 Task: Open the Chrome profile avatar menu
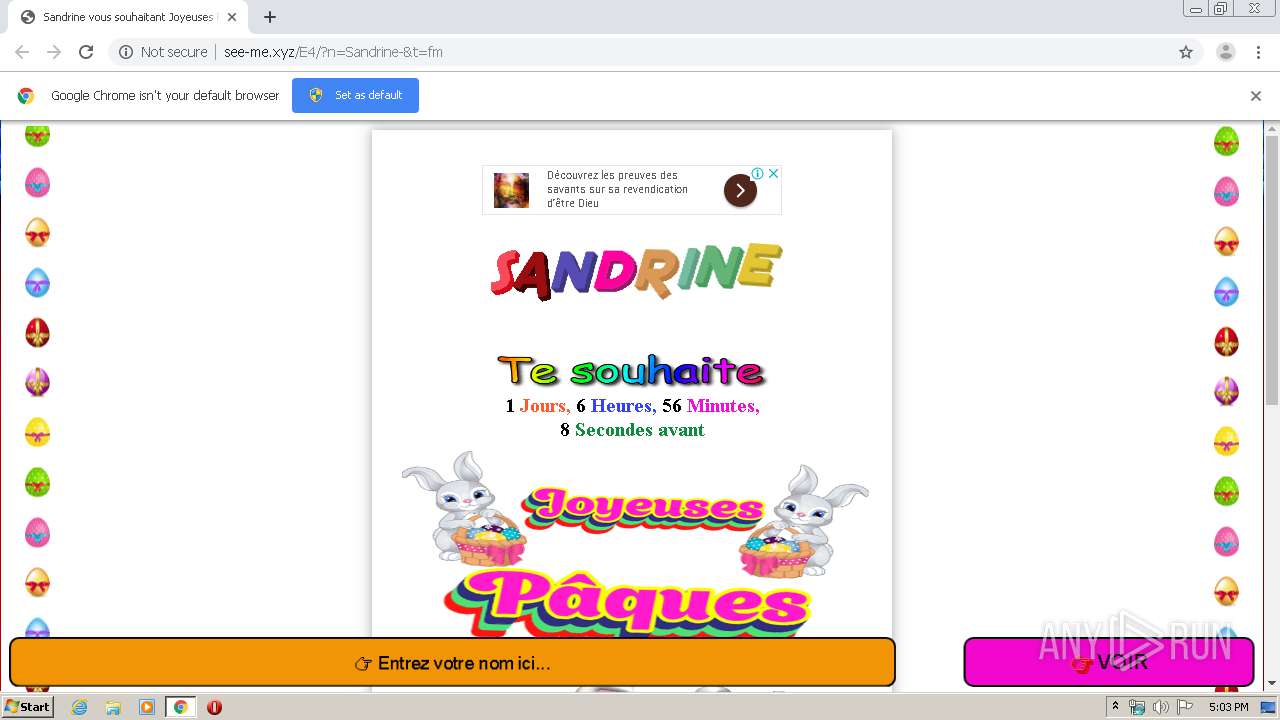[1226, 52]
